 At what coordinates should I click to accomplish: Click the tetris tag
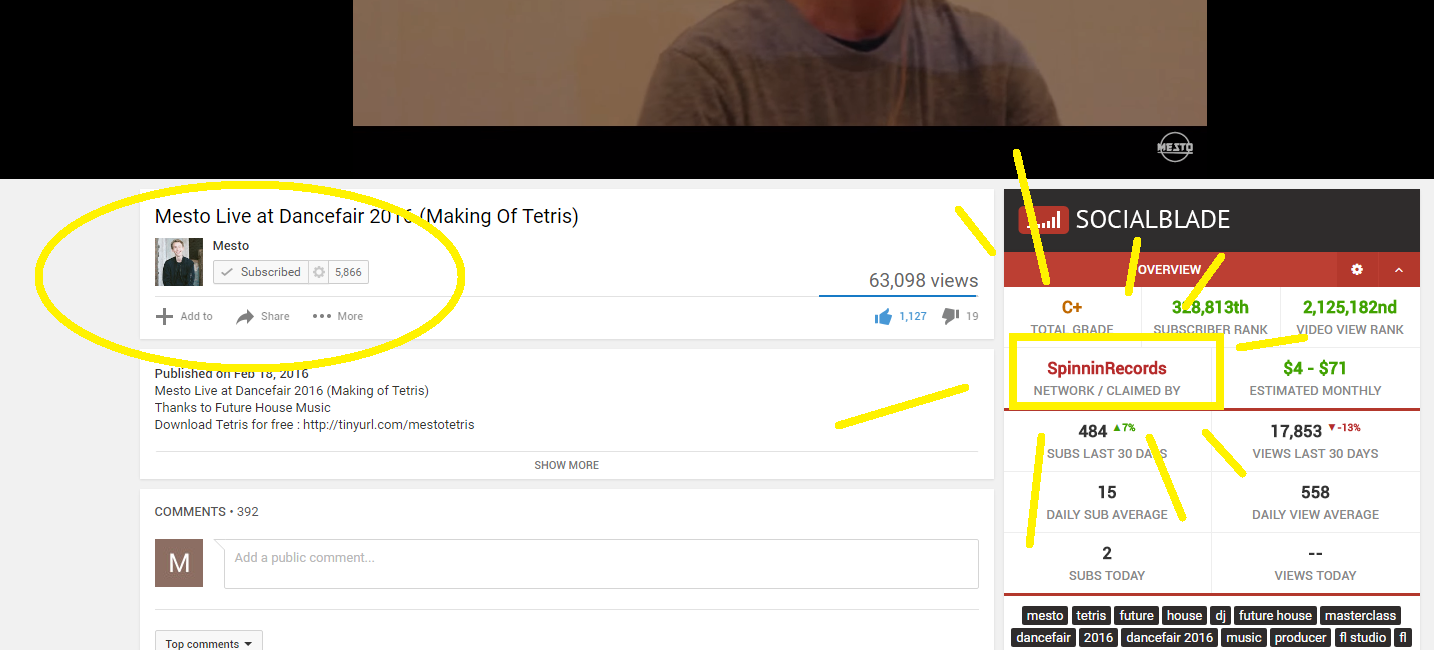(x=1091, y=616)
